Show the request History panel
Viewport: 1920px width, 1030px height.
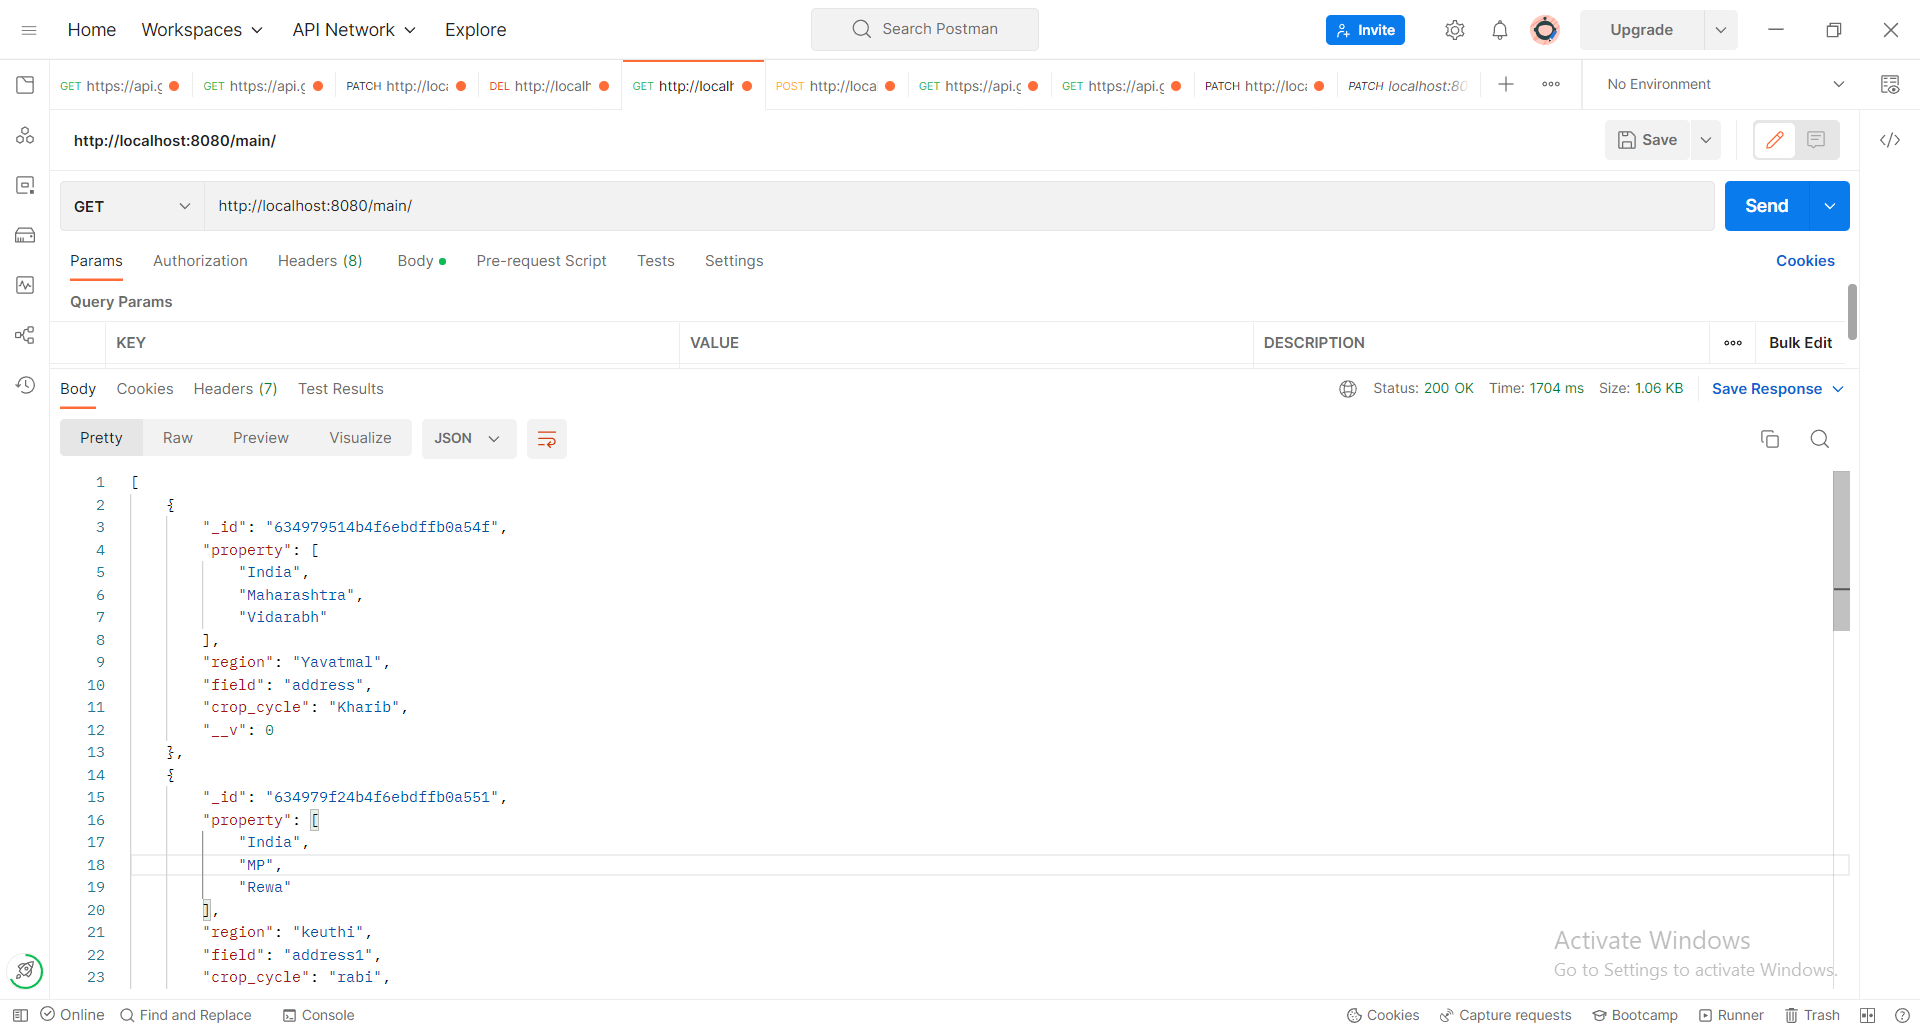pos(25,385)
